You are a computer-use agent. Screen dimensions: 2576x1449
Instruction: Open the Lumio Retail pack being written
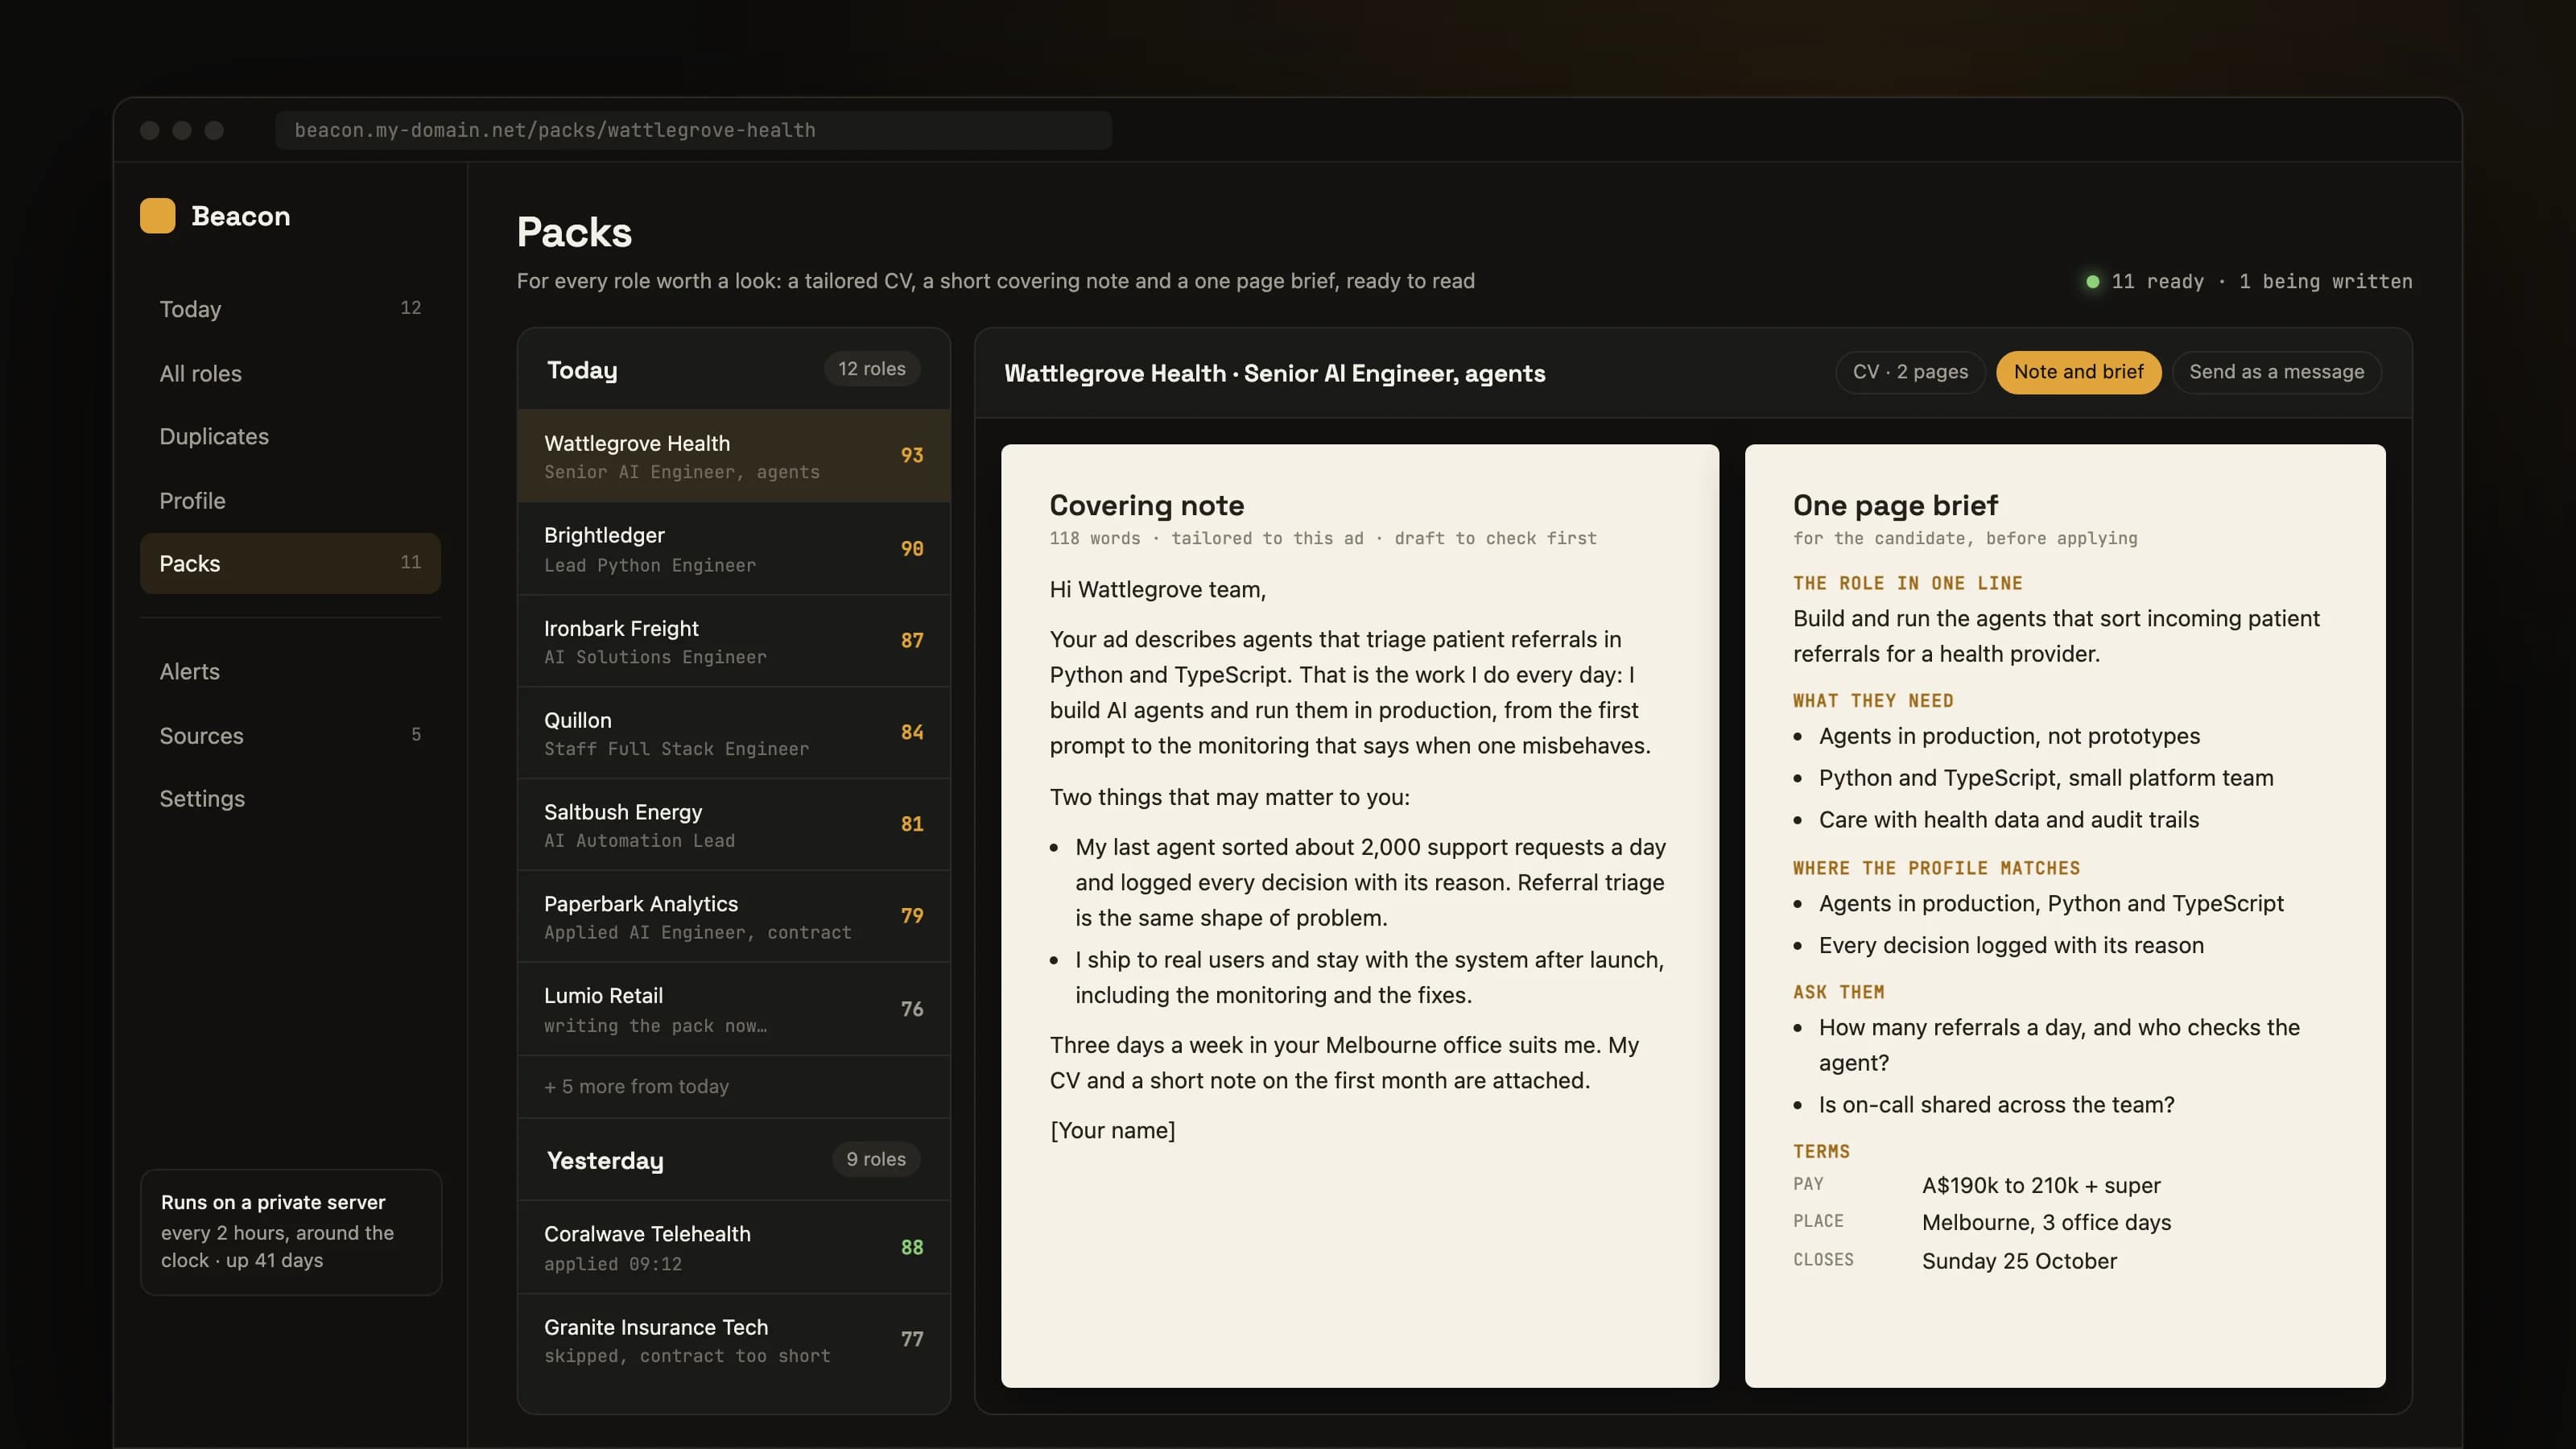(x=733, y=1009)
